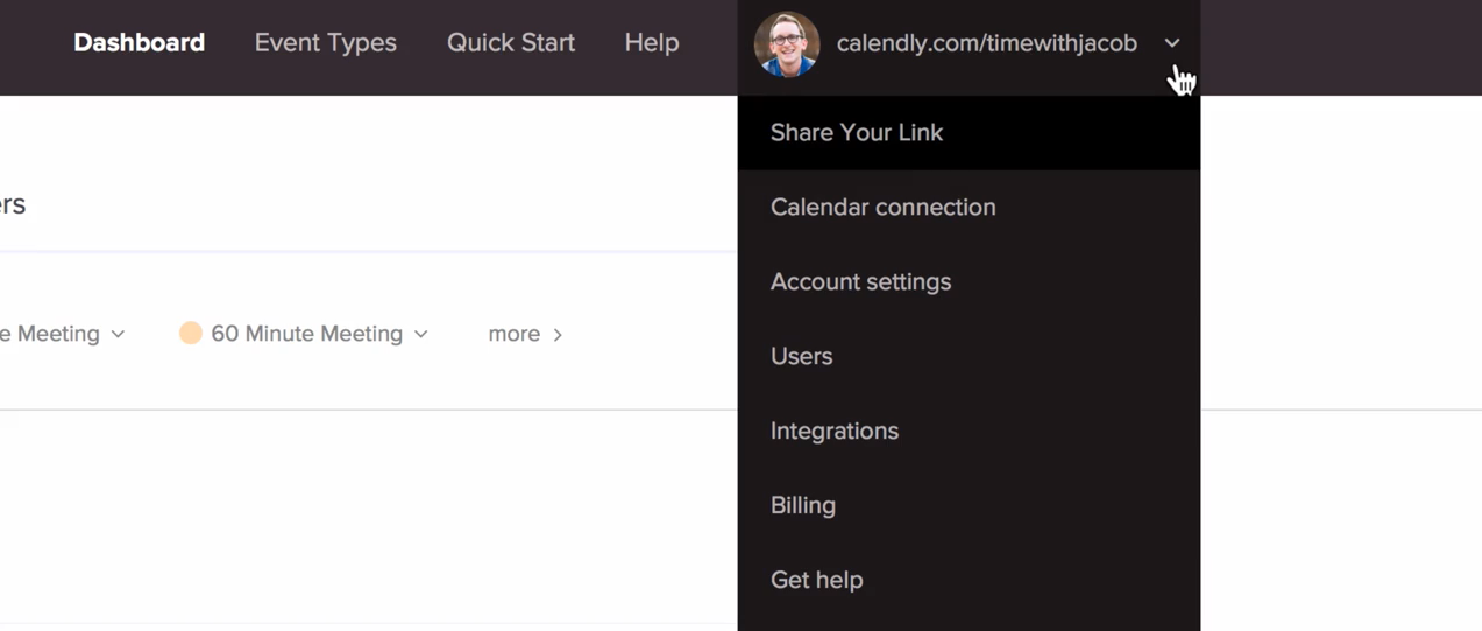This screenshot has width=1482, height=631.
Task: Open the Dashboard tab
Action: point(139,43)
